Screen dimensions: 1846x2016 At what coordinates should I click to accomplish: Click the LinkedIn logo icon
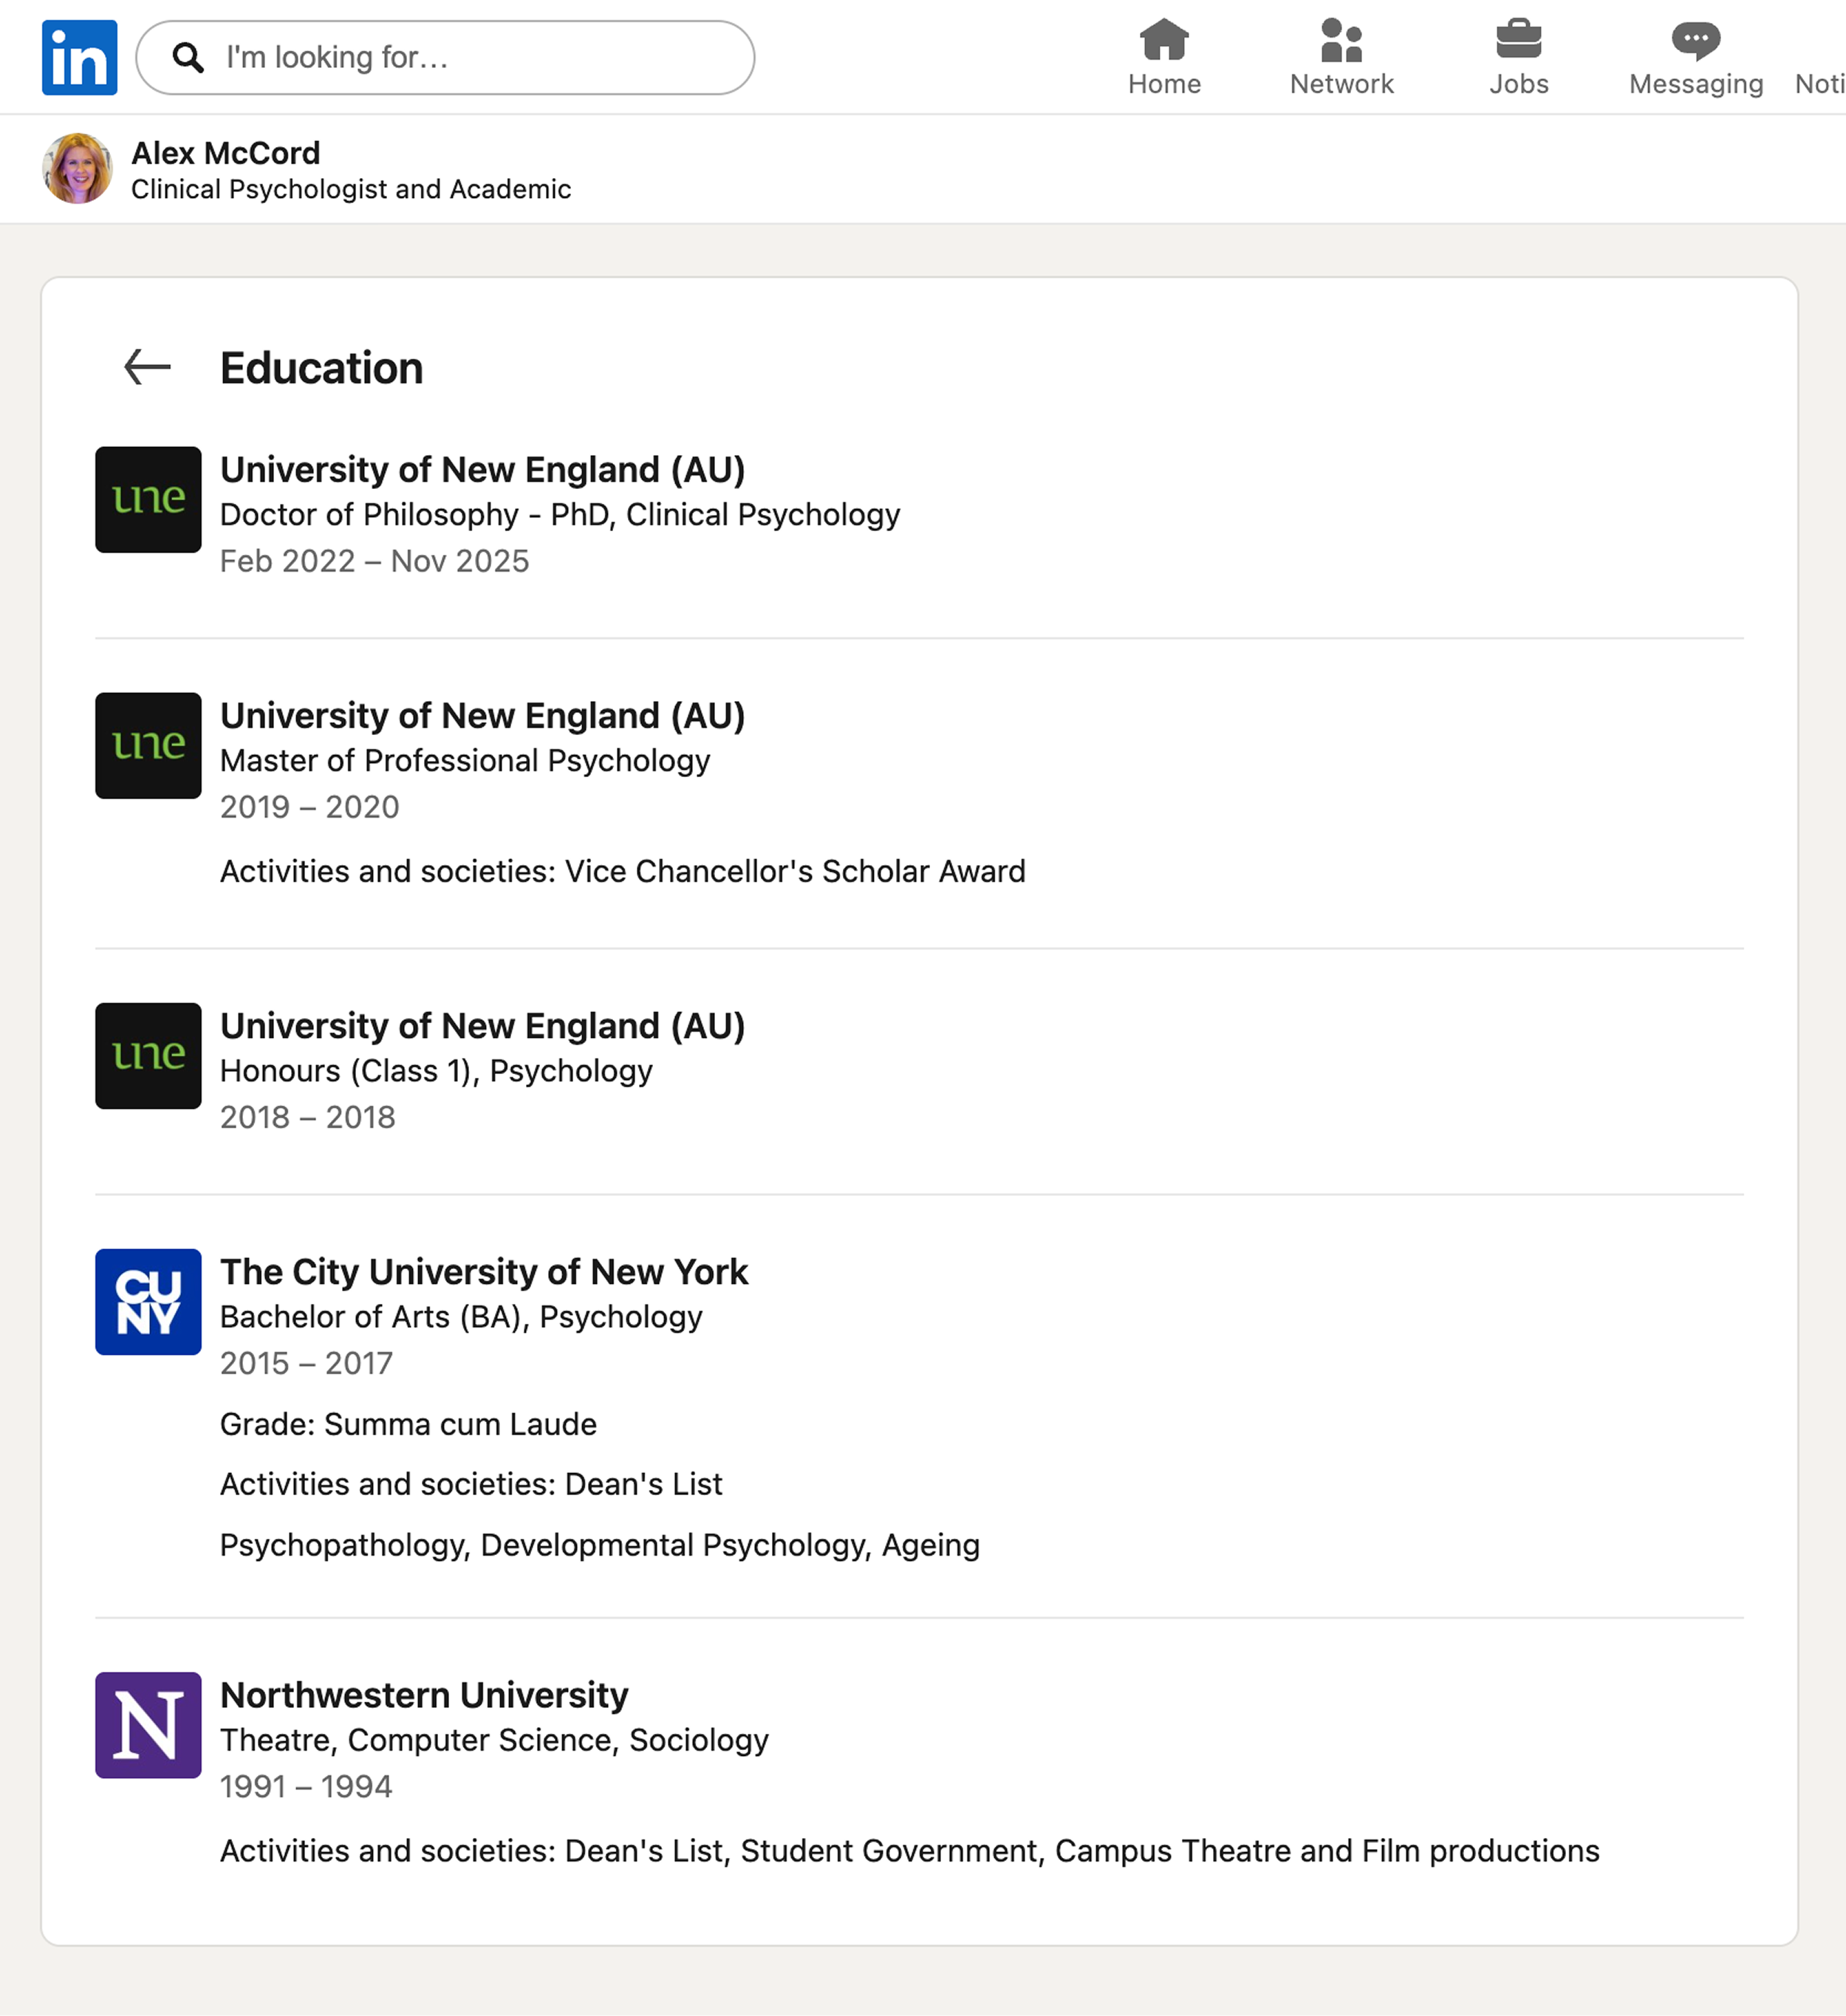(79, 57)
